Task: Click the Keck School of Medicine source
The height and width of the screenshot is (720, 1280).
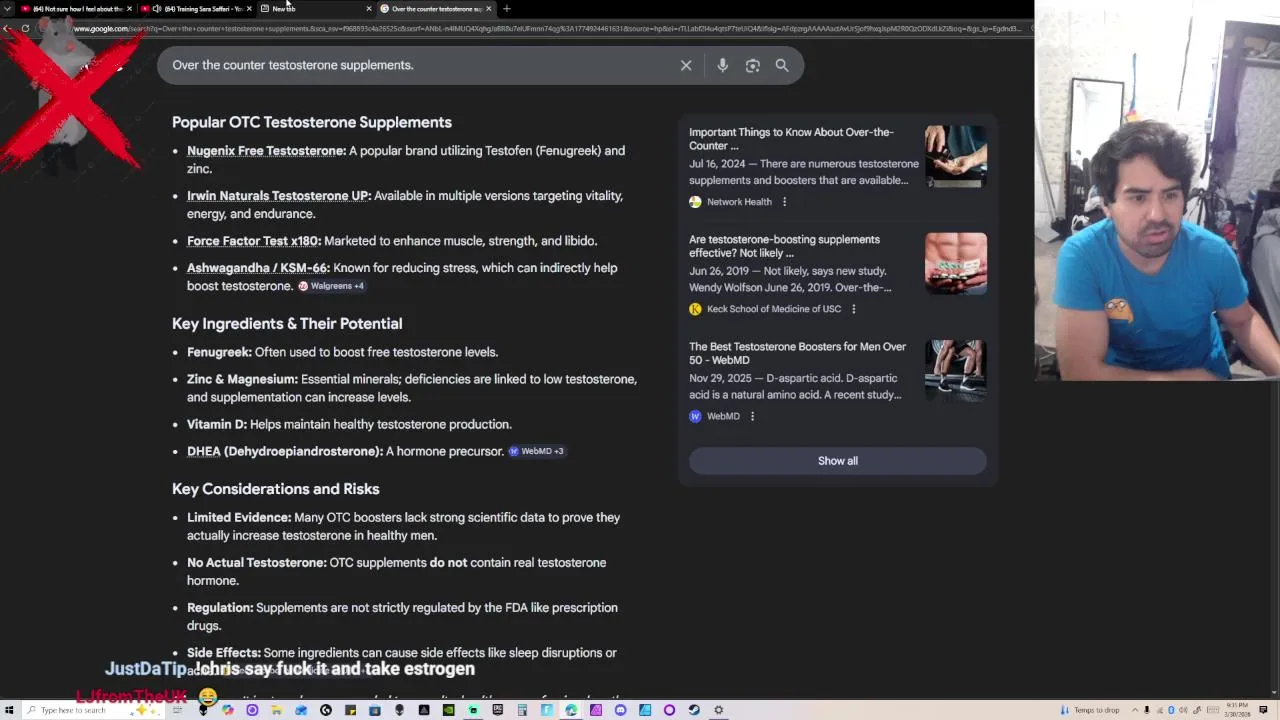Action: coord(774,309)
